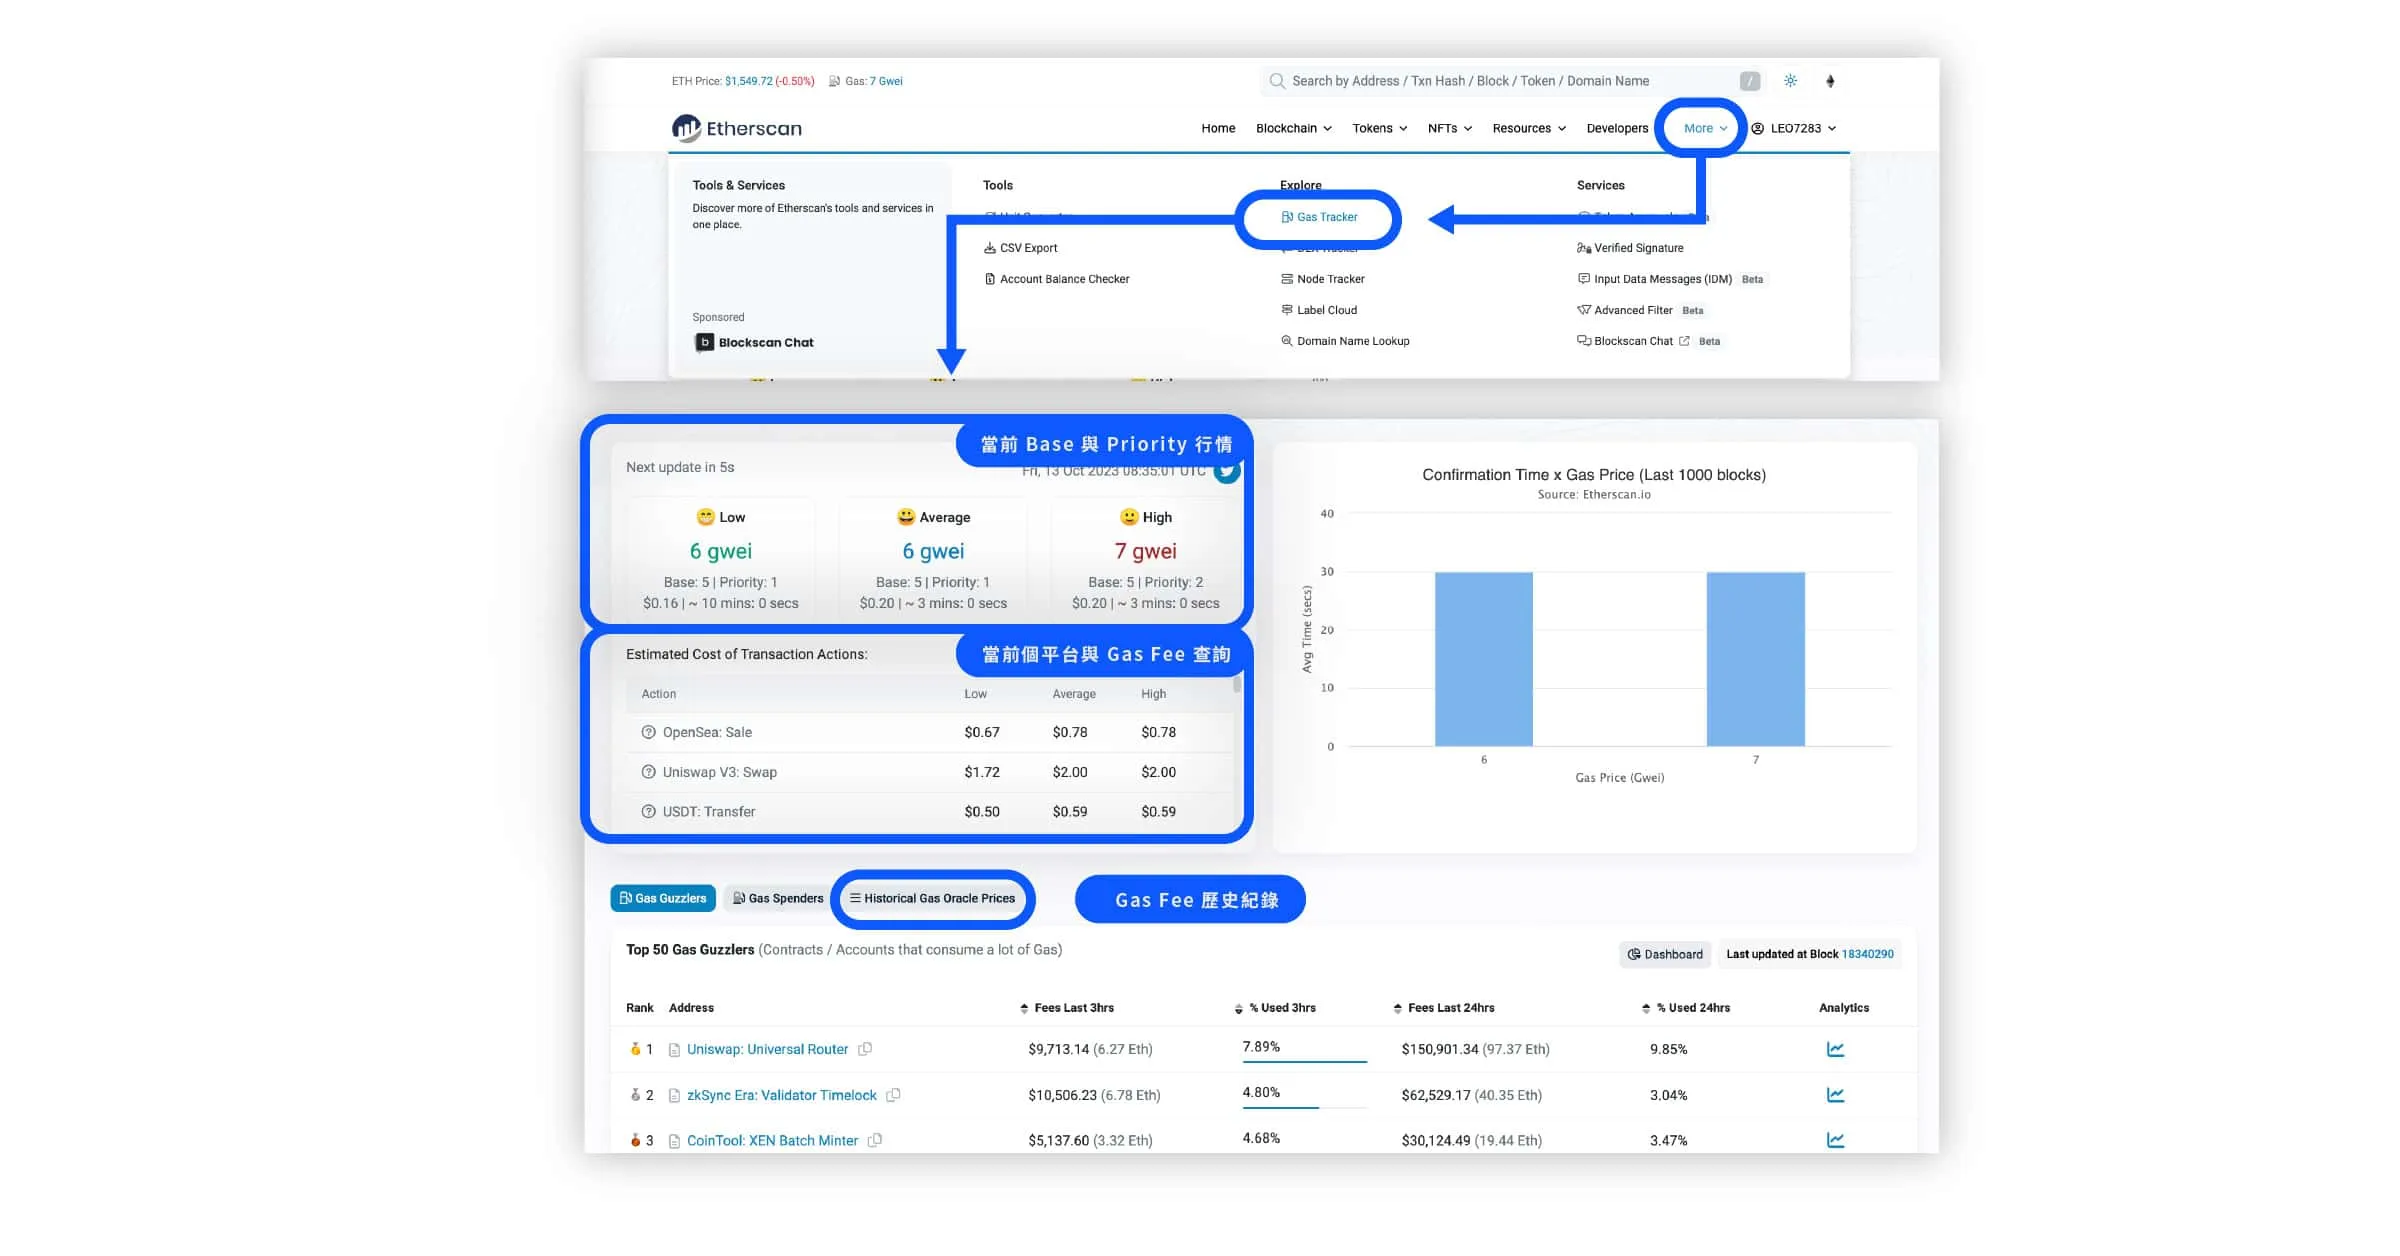
Task: Open CoinTool: XEN Batch Minter link
Action: pyautogui.click(x=772, y=1140)
